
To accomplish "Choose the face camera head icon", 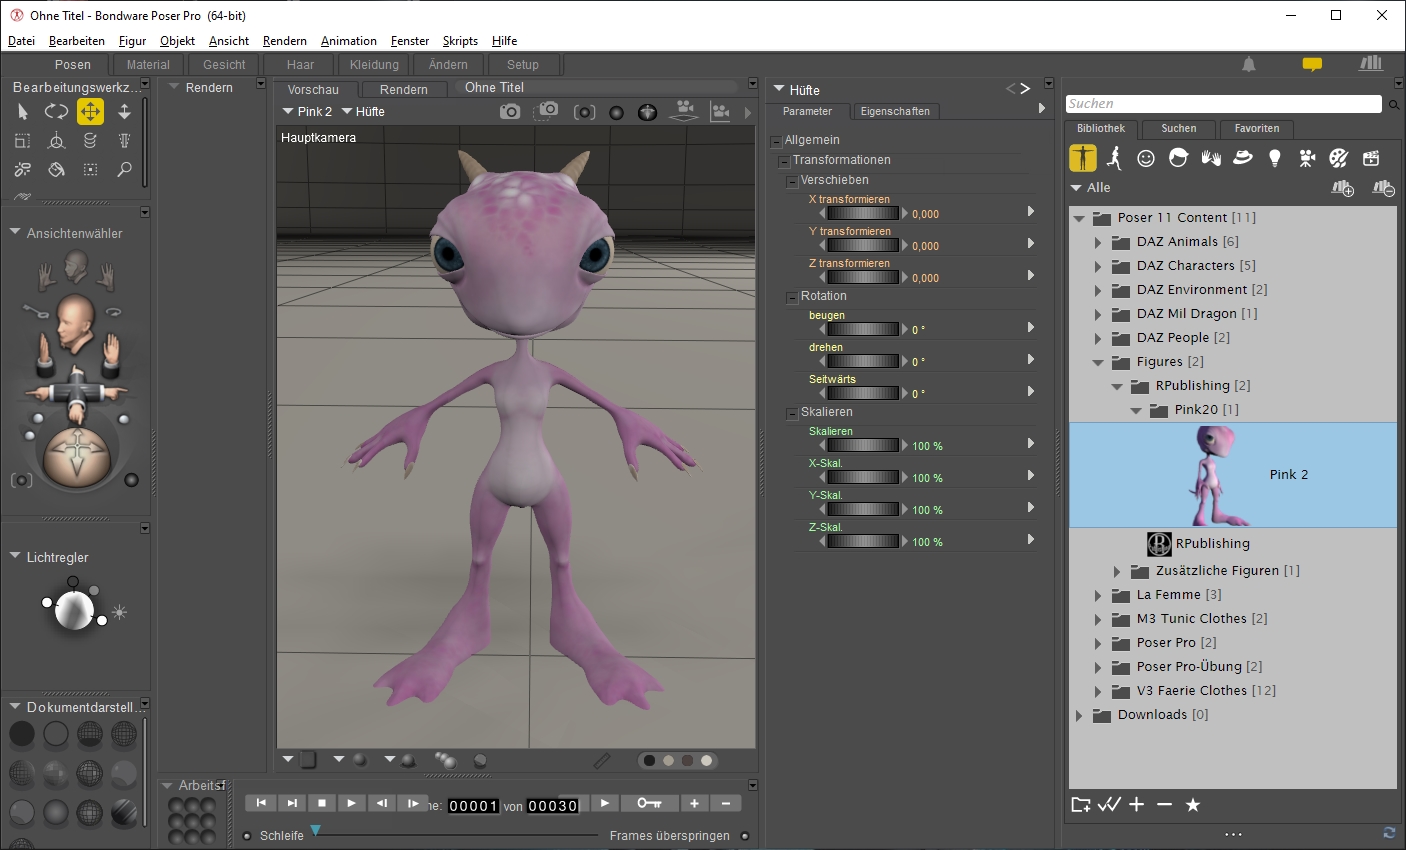I will pyautogui.click(x=76, y=266).
